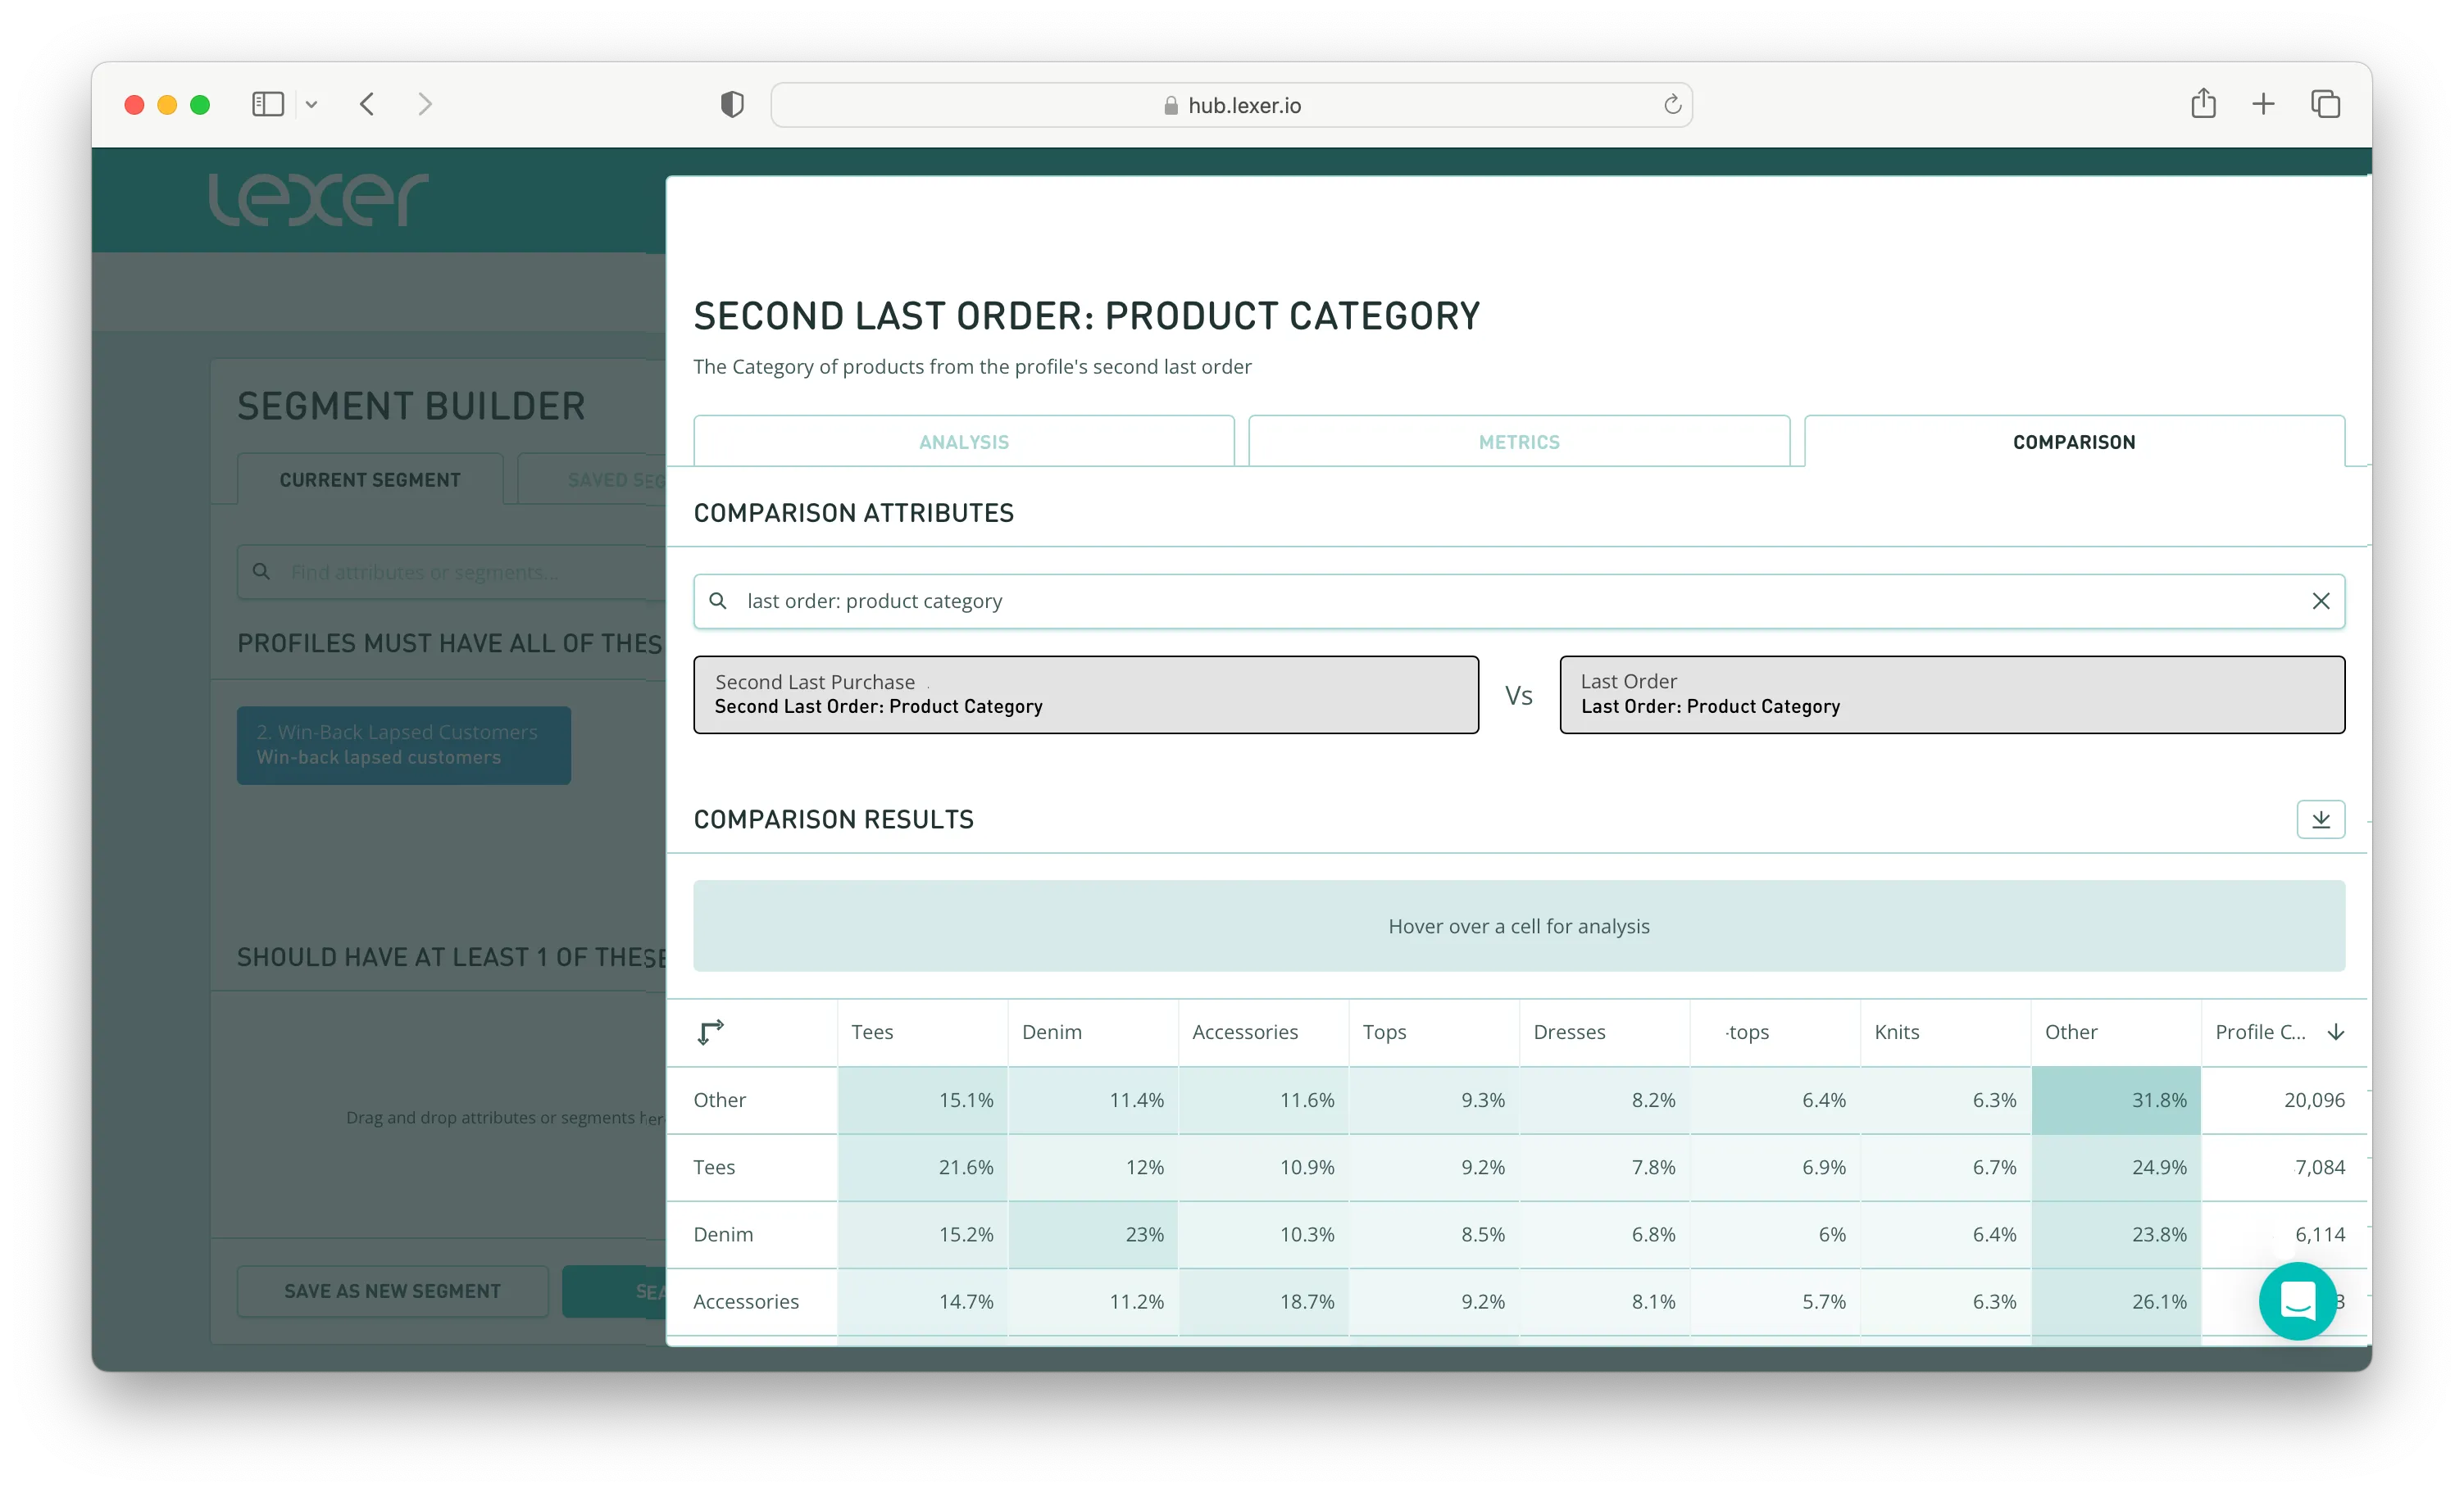Download the comparison results
2464x1493 pixels.
tap(2320, 819)
